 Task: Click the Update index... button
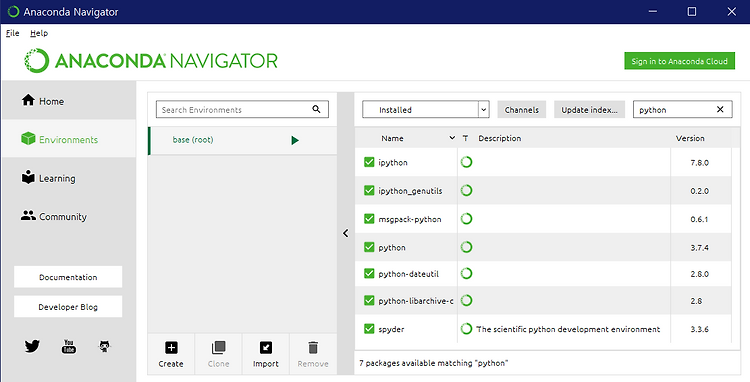point(589,109)
